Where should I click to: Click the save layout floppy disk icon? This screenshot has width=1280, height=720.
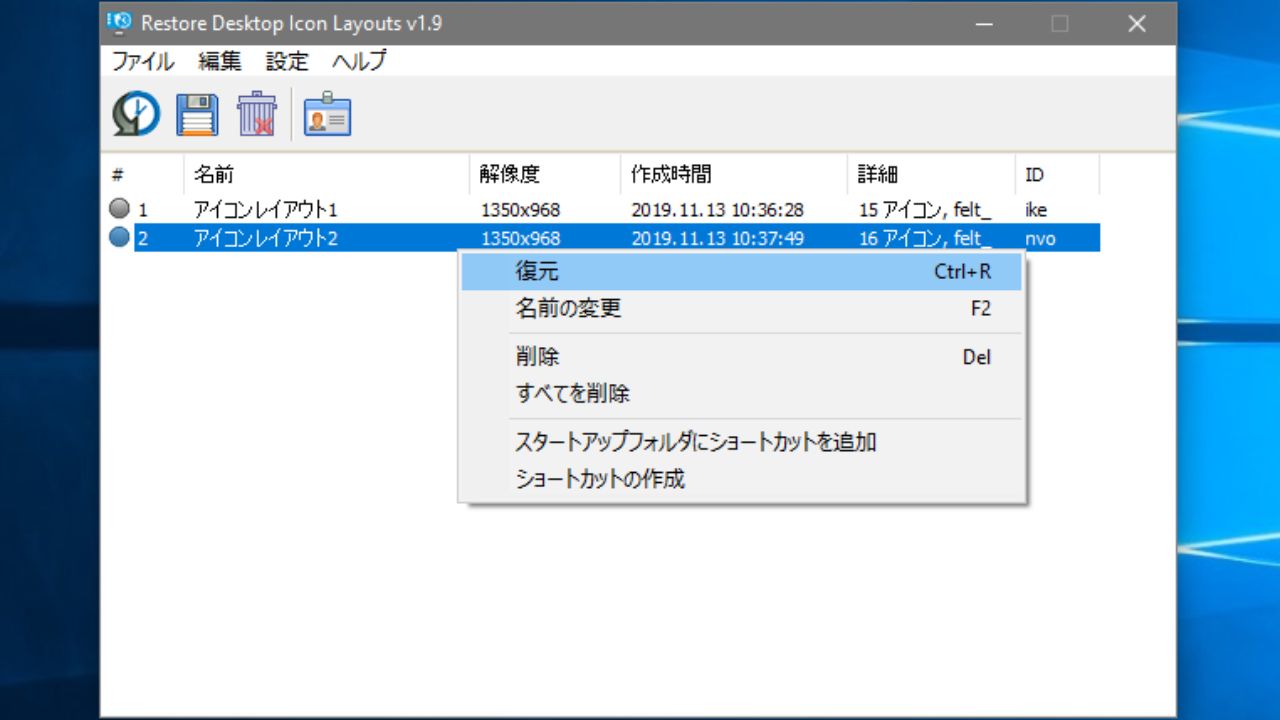click(197, 114)
